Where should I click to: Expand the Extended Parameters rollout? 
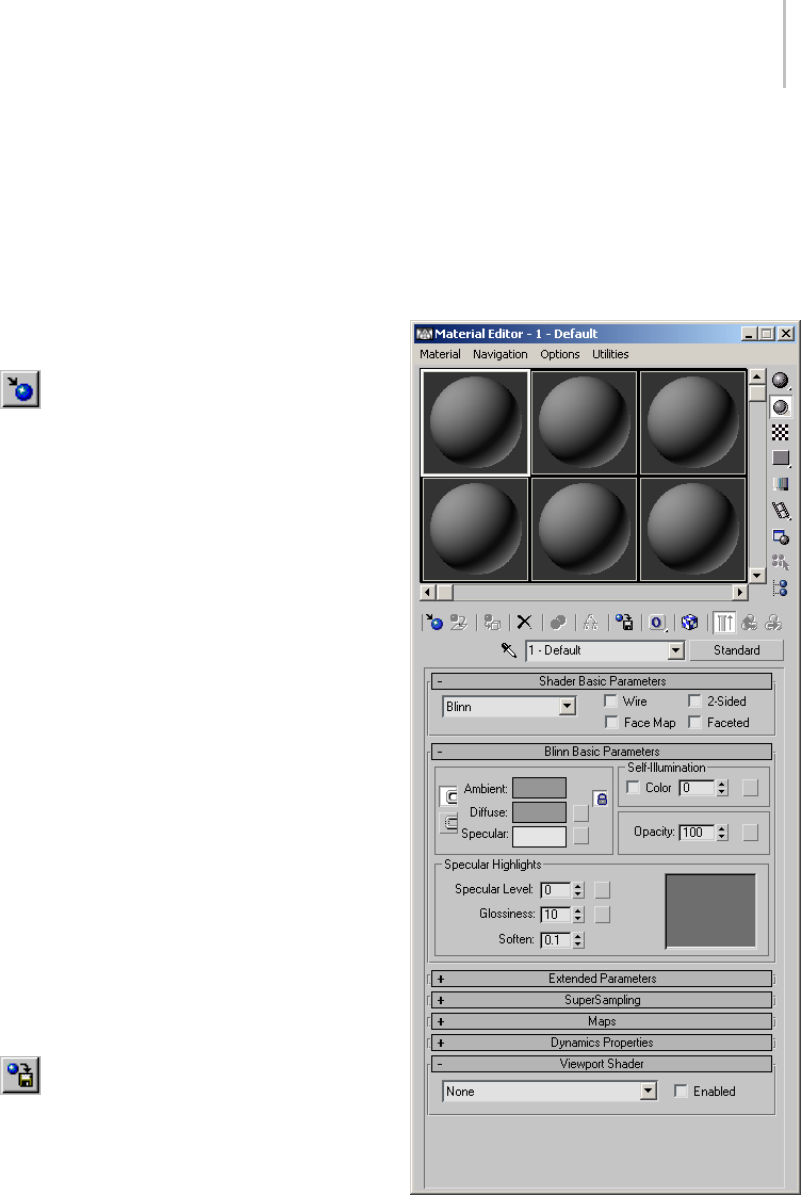(x=601, y=979)
